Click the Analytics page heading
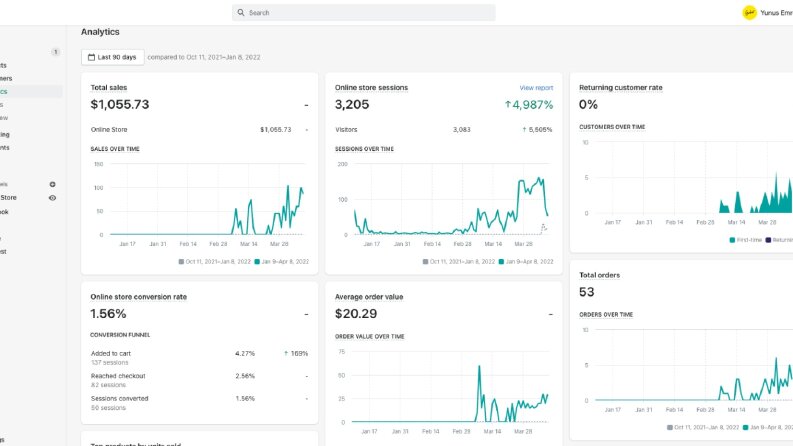Viewport: 793px width, 446px height. pos(100,32)
